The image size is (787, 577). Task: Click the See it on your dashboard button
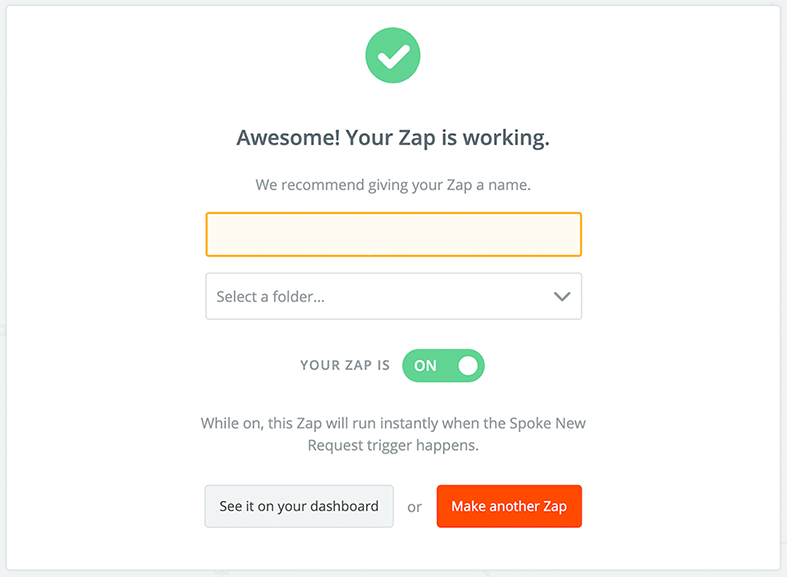299,506
